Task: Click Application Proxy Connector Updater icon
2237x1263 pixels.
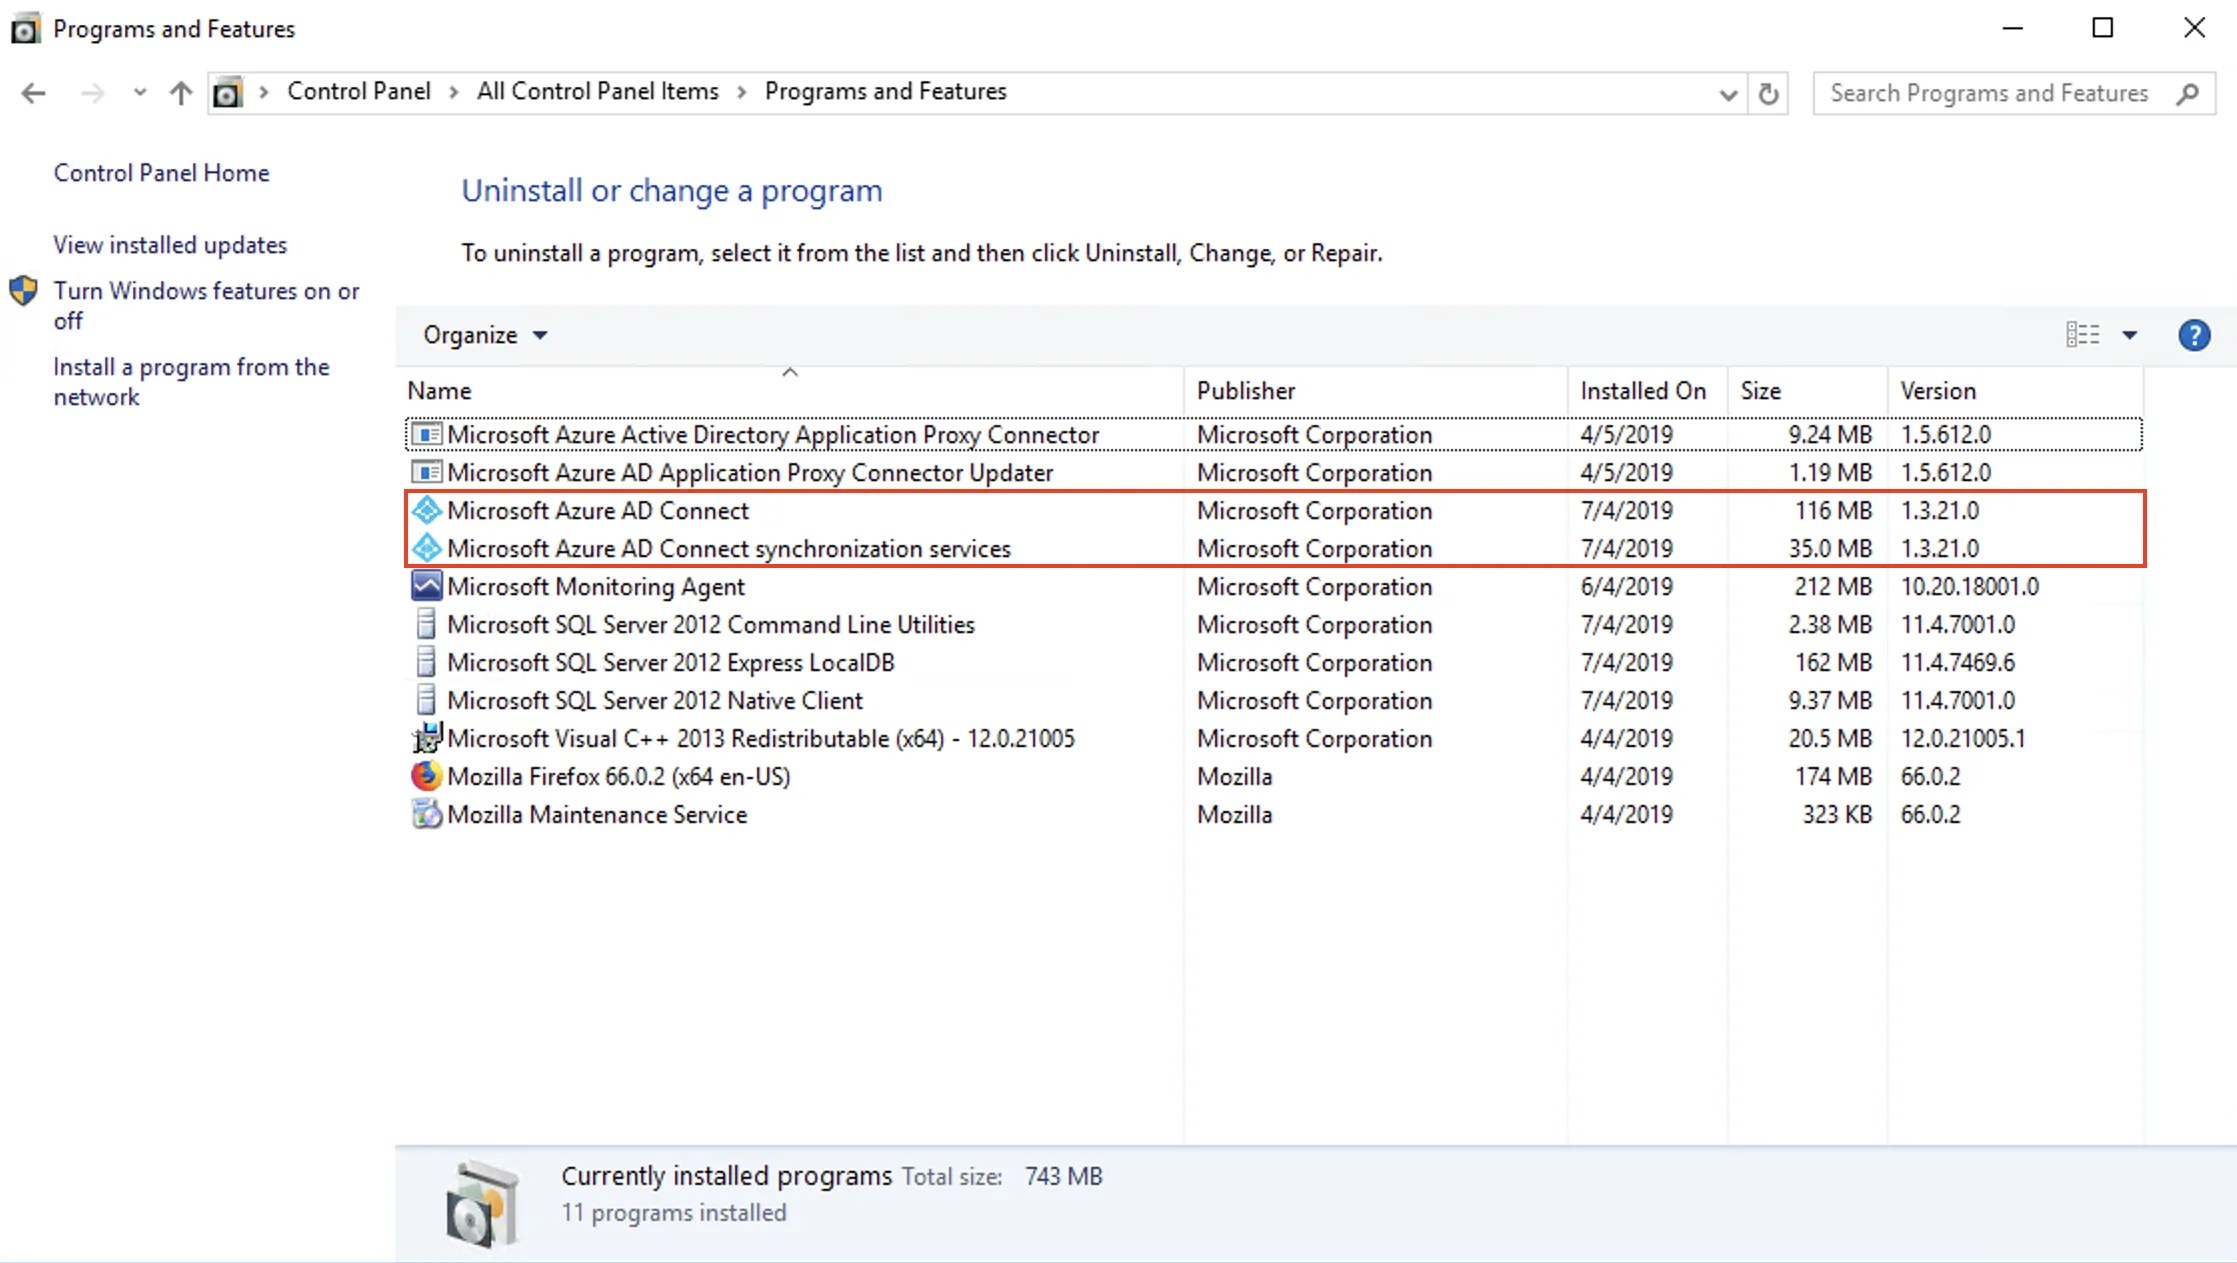Action: tap(426, 472)
